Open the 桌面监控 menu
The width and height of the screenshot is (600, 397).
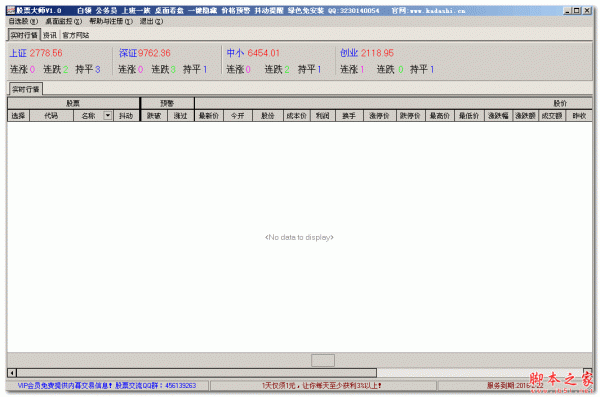point(64,21)
